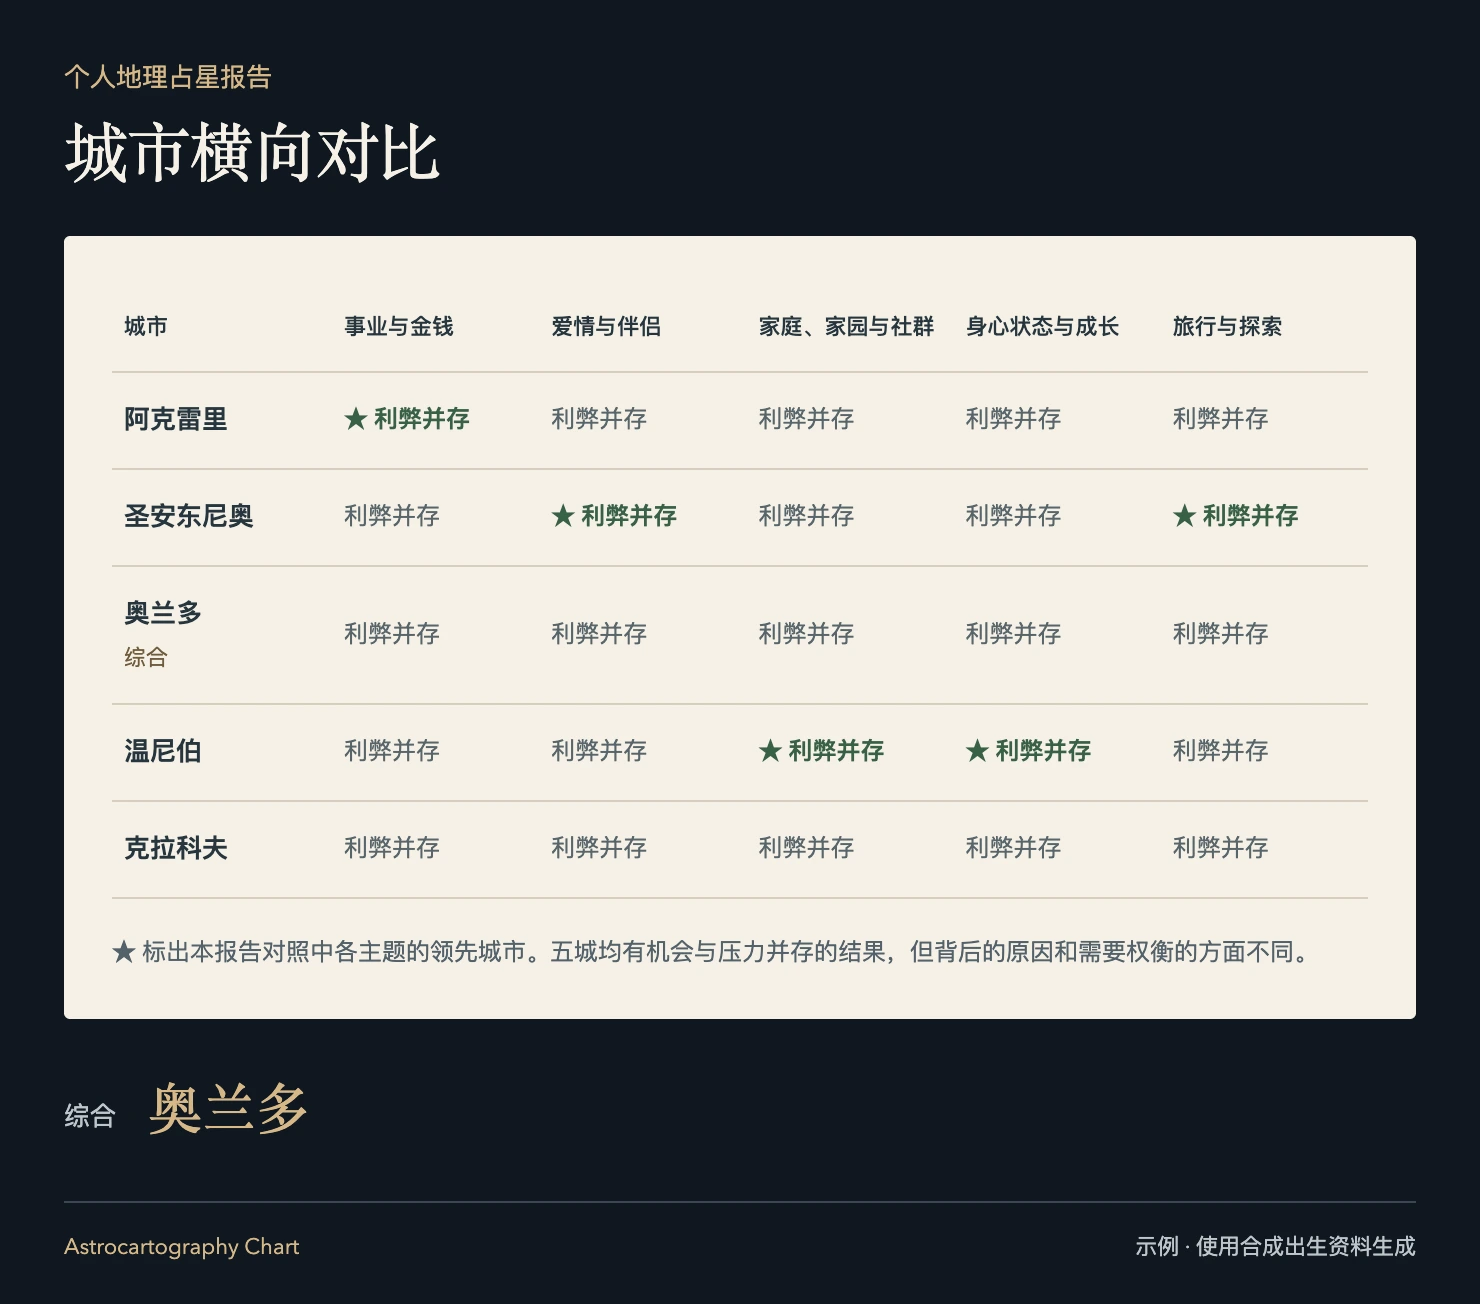Click the 综合 tag under 奥兰多 in table
This screenshot has height=1304, width=1480.
(x=146, y=657)
